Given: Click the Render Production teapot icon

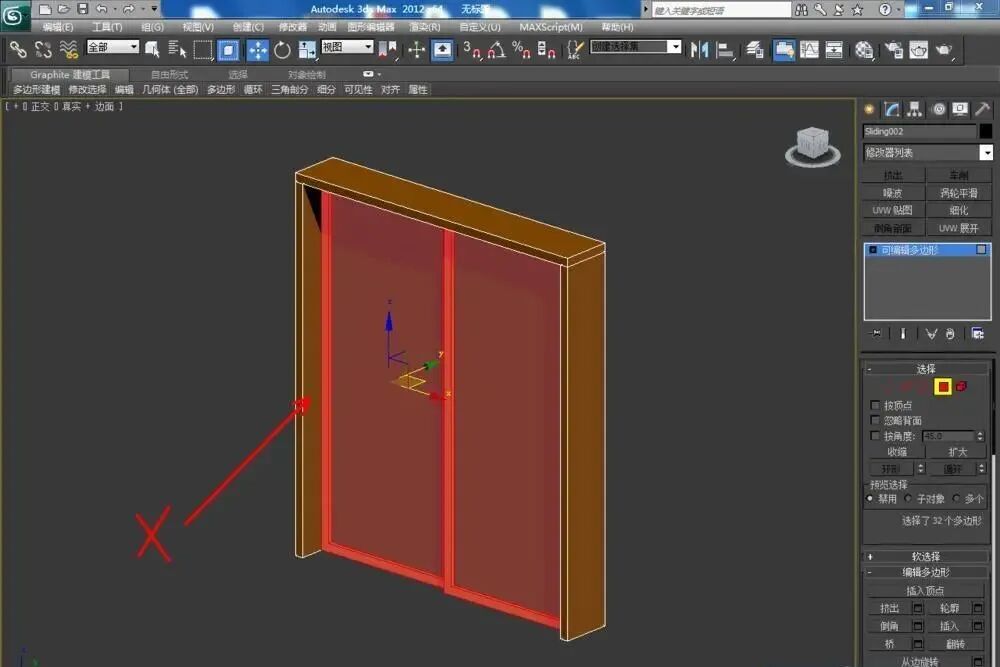Looking at the screenshot, I should (x=944, y=50).
